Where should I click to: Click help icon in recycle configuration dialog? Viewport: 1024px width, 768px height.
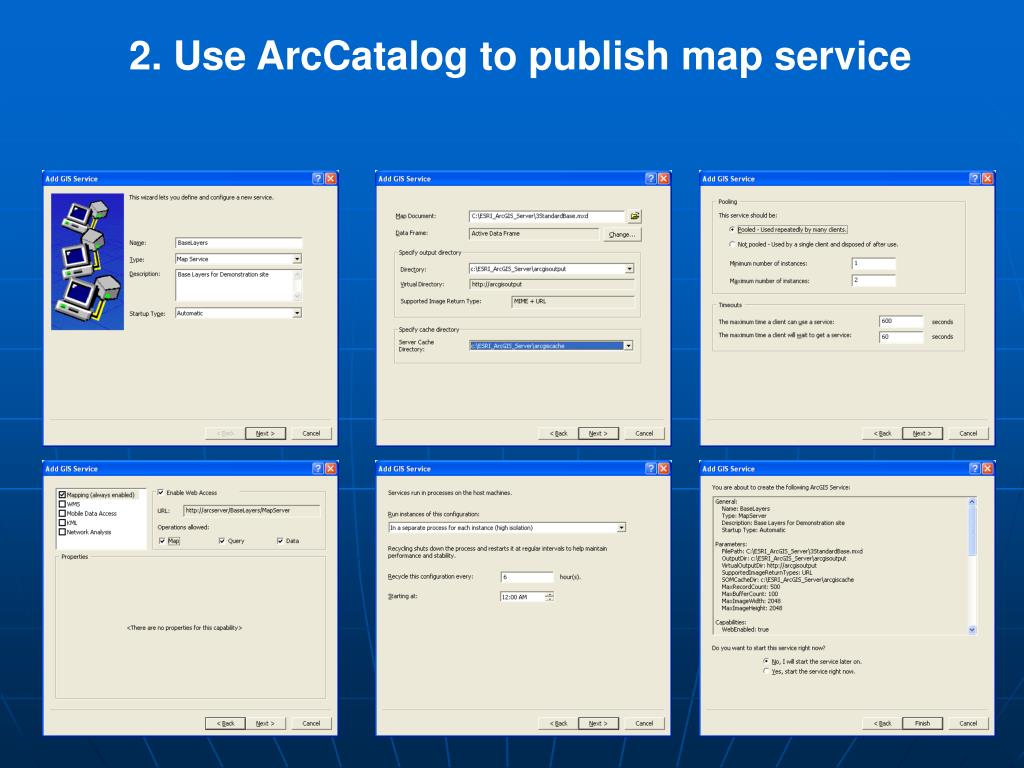coord(650,468)
